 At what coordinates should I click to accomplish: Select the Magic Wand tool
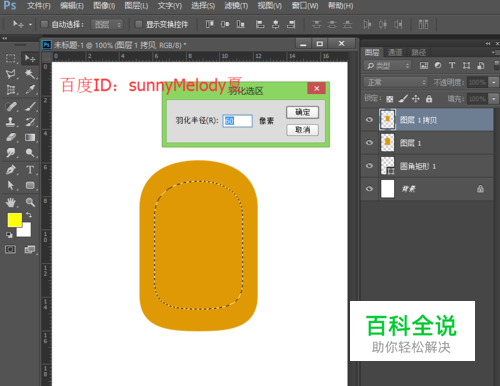pos(30,74)
